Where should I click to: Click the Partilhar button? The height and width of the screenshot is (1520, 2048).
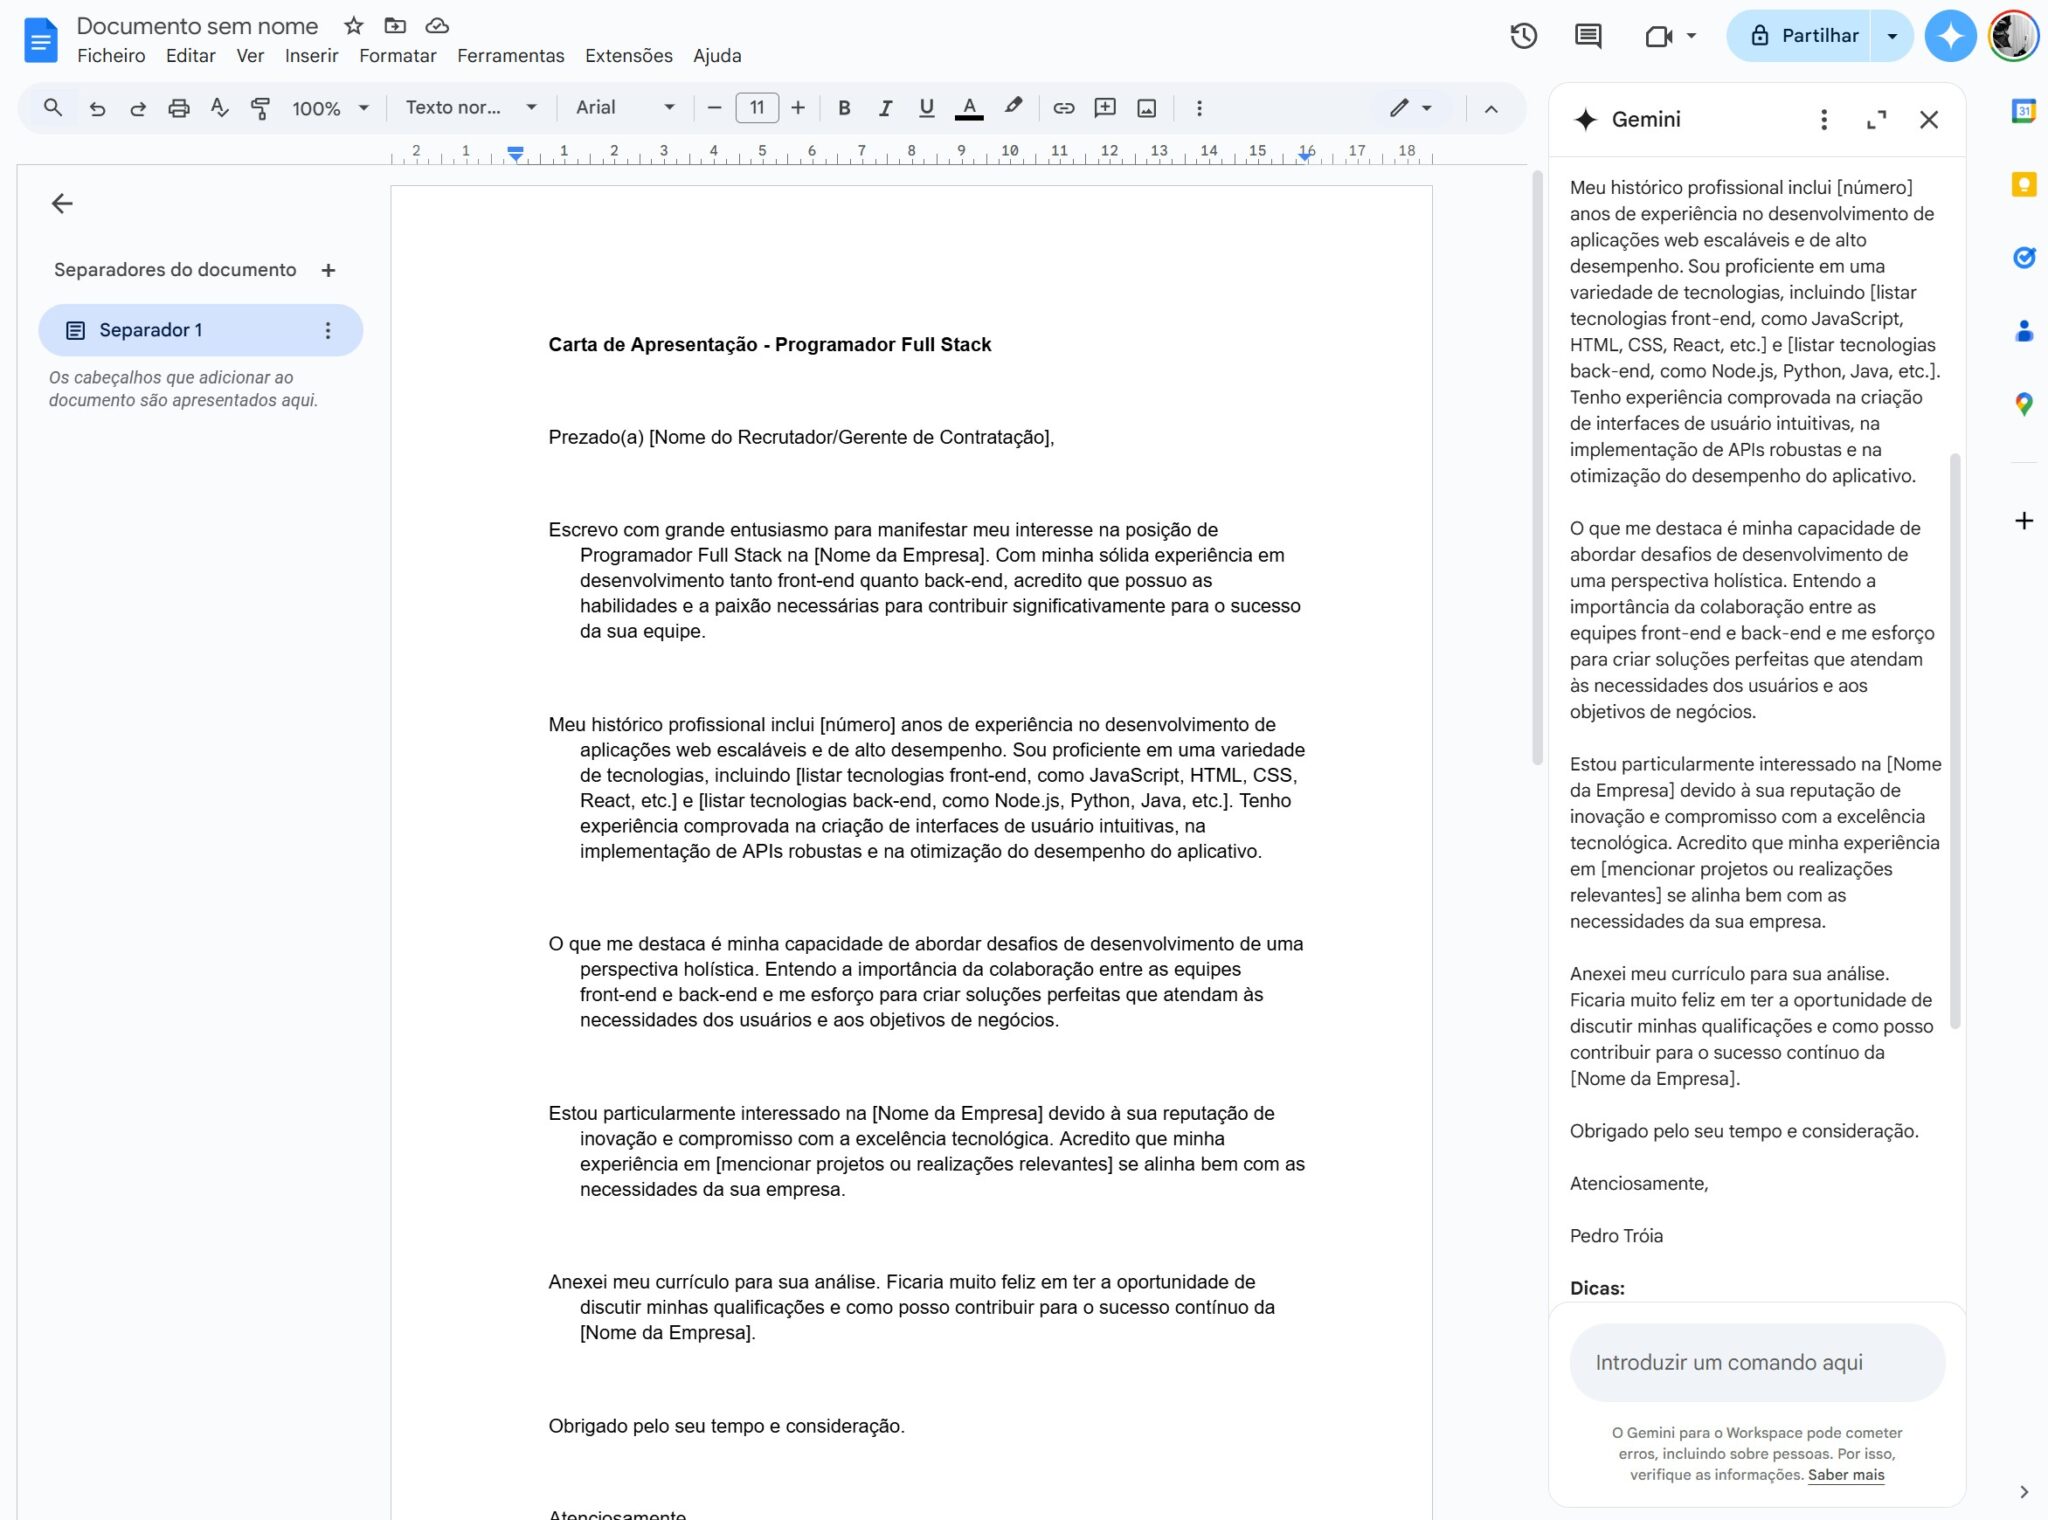1799,36
